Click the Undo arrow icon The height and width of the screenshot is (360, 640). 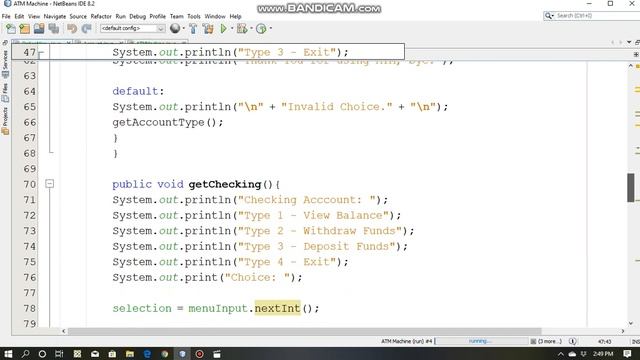point(72,29)
